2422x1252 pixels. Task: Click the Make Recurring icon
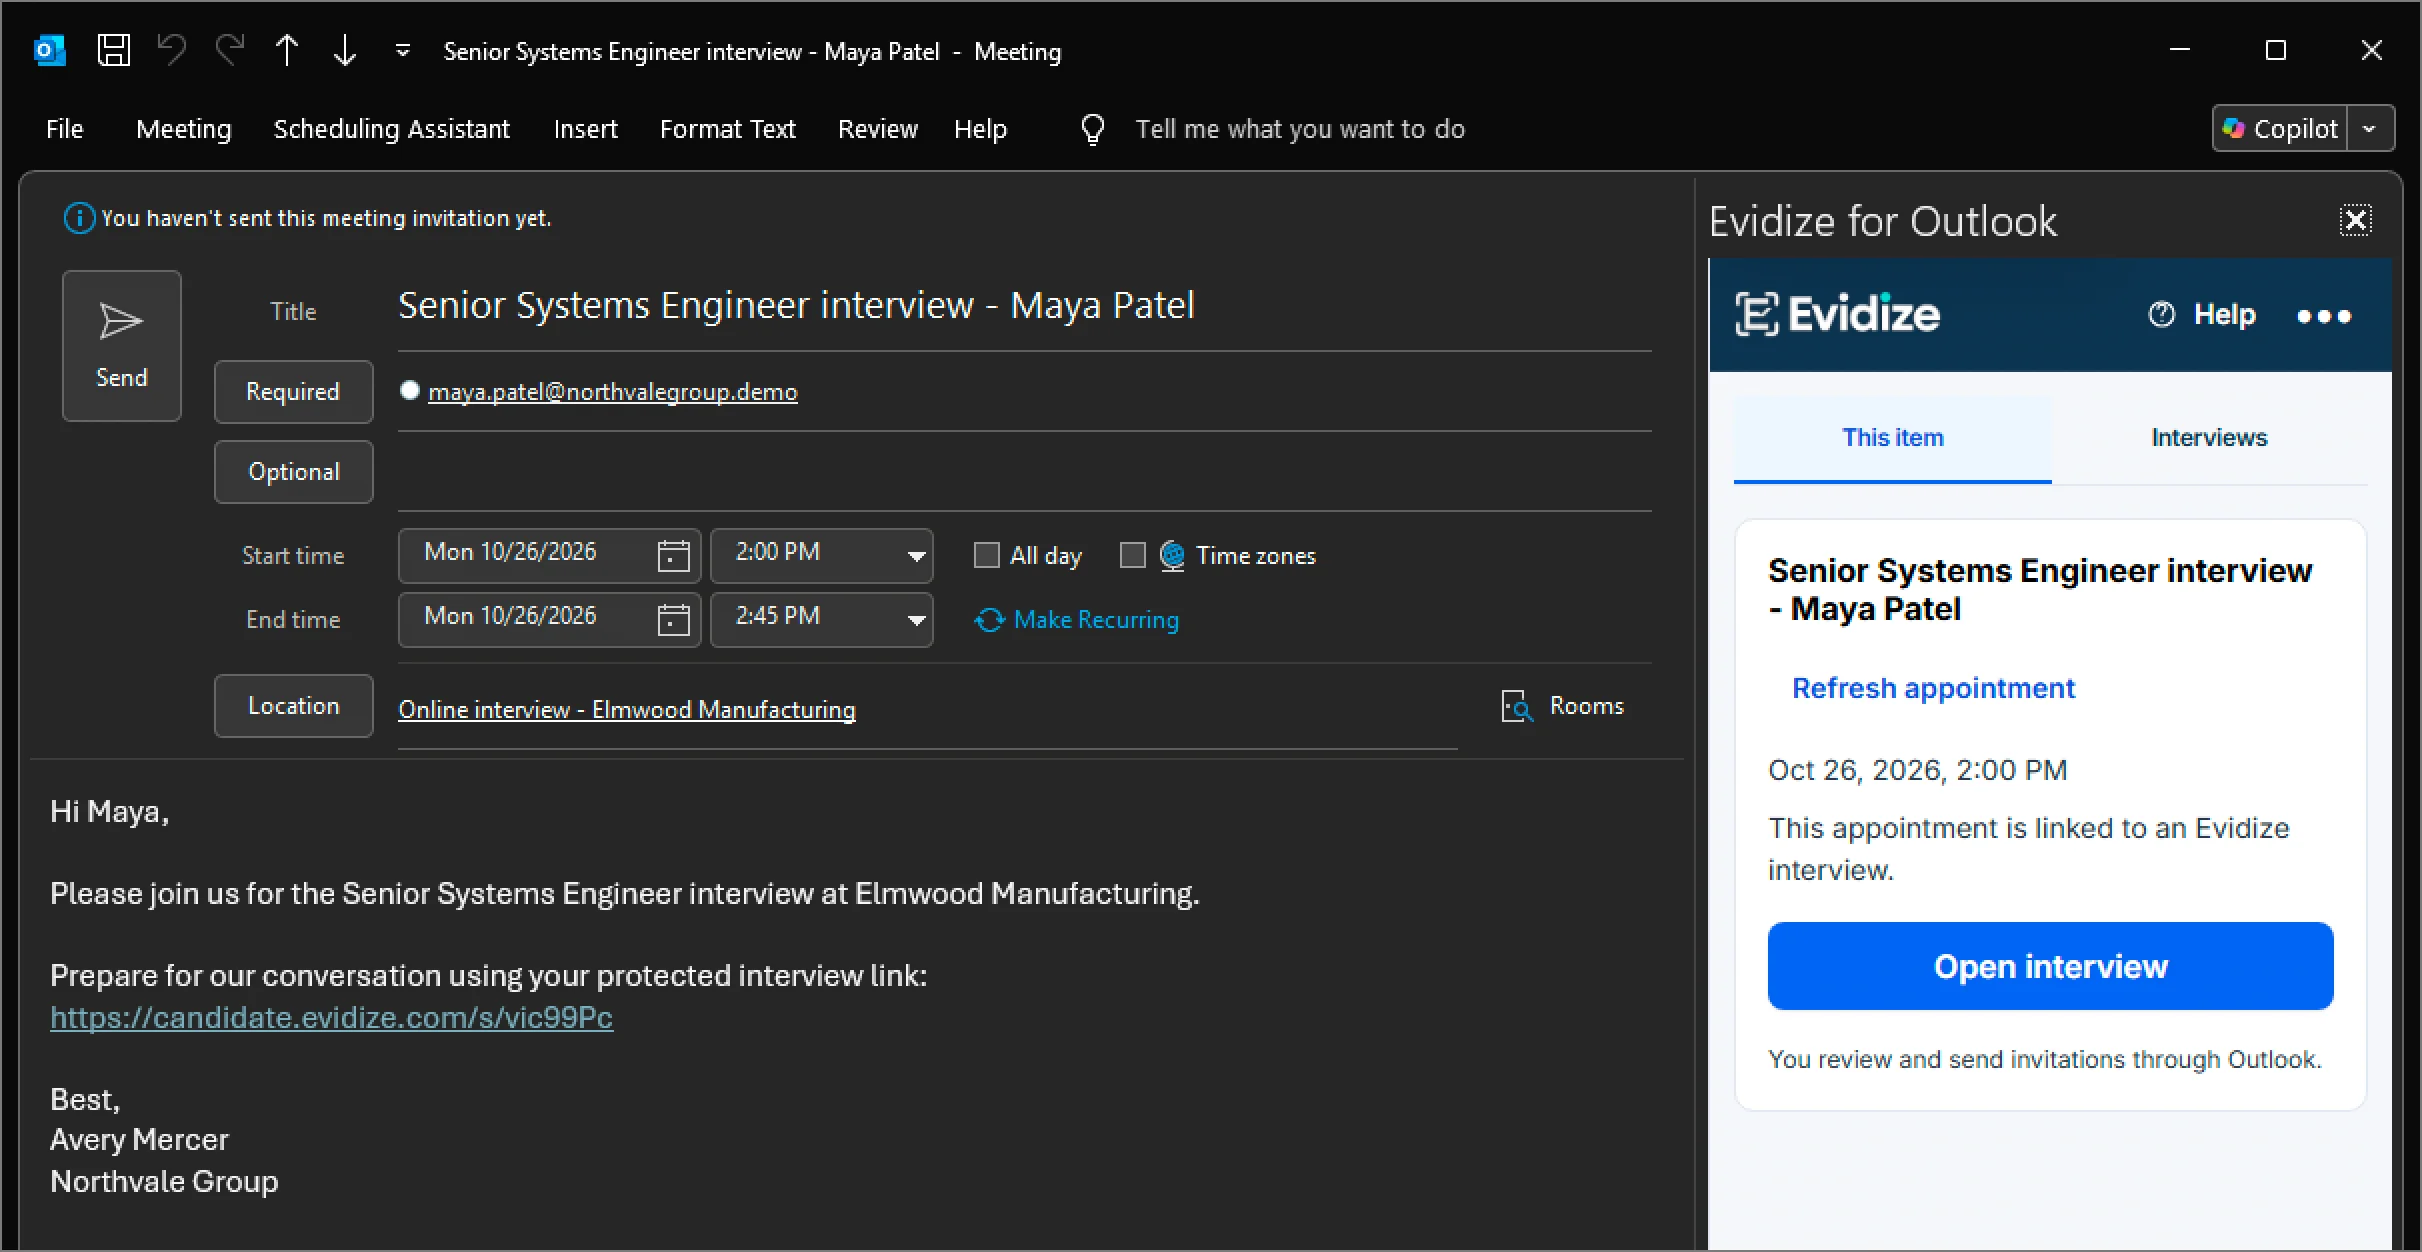tap(989, 620)
